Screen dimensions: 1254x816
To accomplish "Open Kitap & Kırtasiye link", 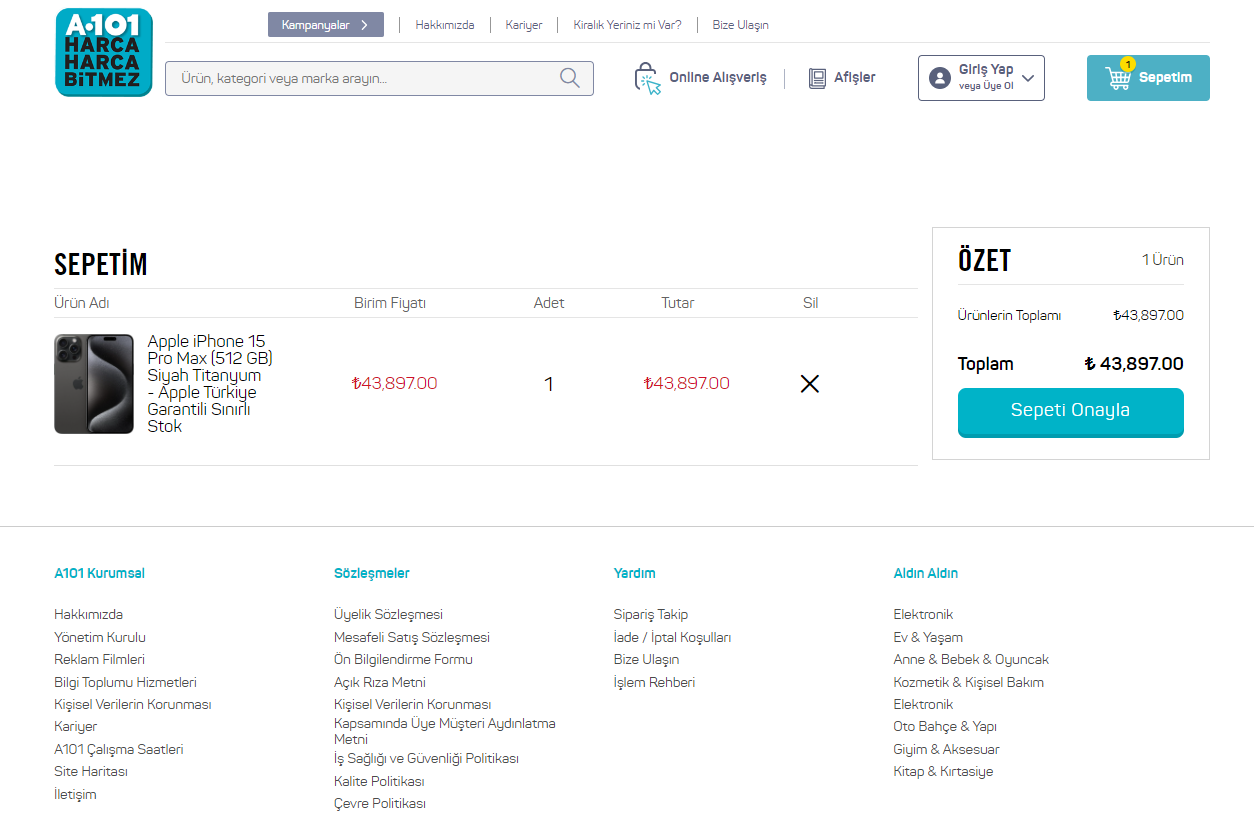I will pos(943,772).
